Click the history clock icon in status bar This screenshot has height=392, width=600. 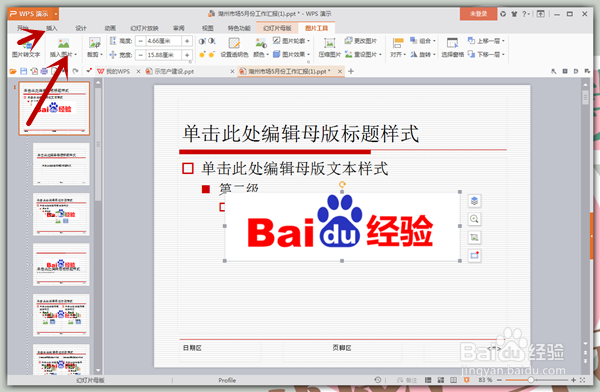378,380
